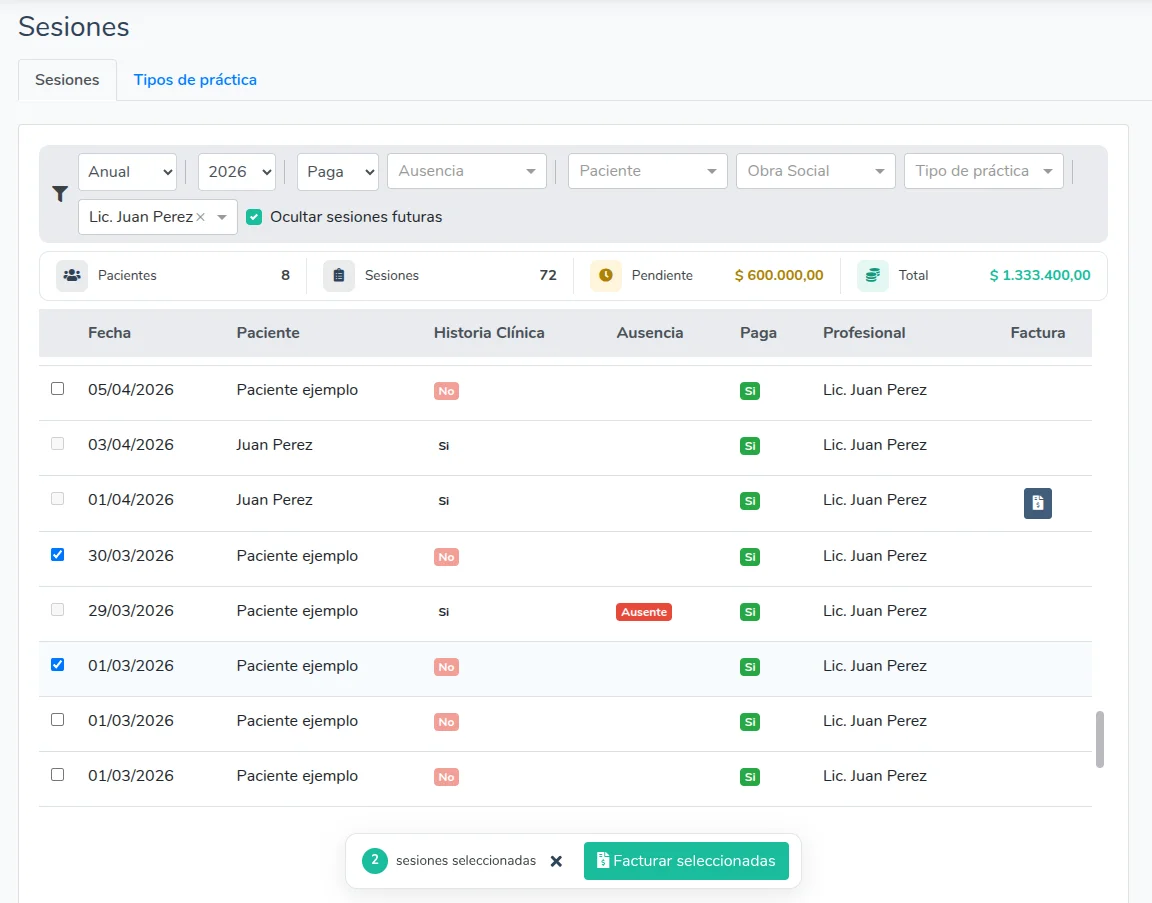Open the Tipo de práctica filter dropdown
1152x903 pixels.
(x=984, y=171)
